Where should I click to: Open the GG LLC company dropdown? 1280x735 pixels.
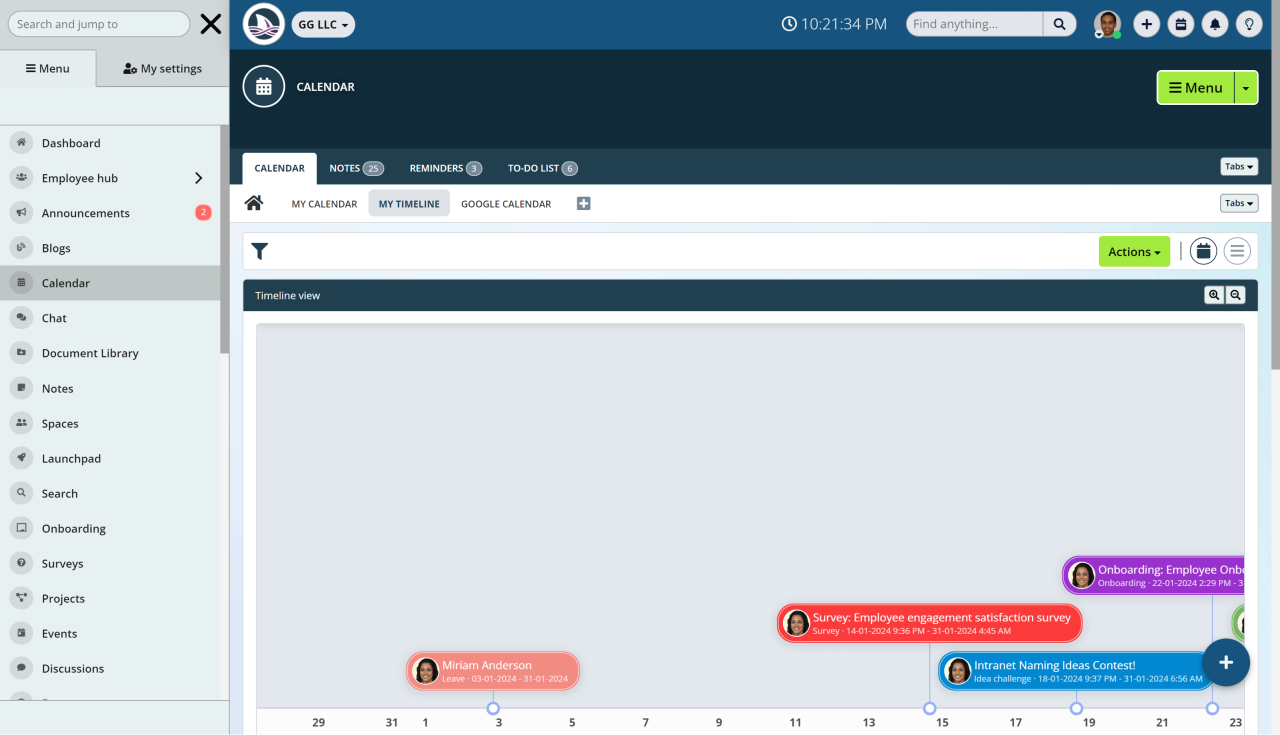point(322,23)
